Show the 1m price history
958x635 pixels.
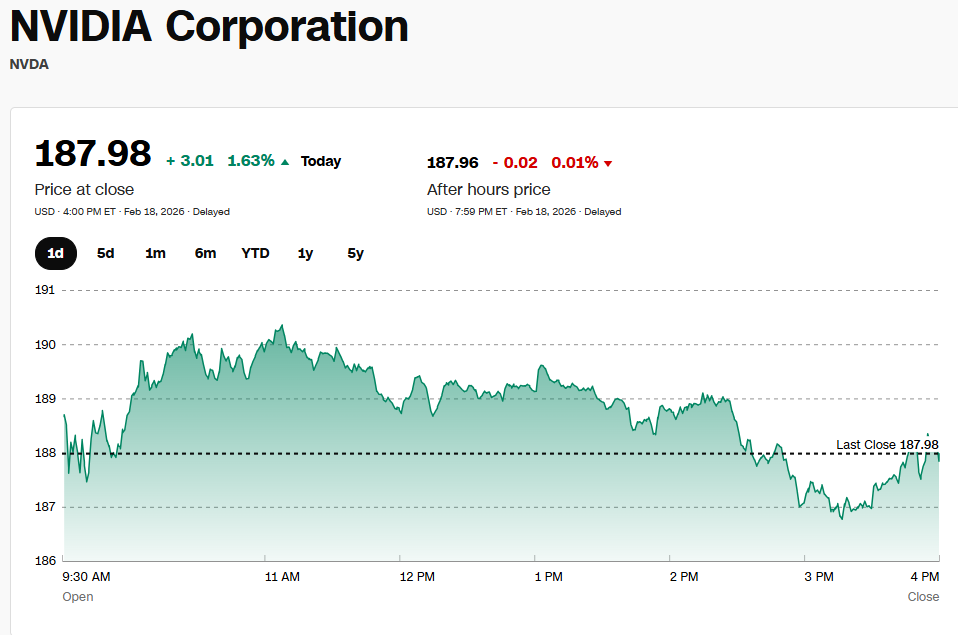pyautogui.click(x=155, y=253)
